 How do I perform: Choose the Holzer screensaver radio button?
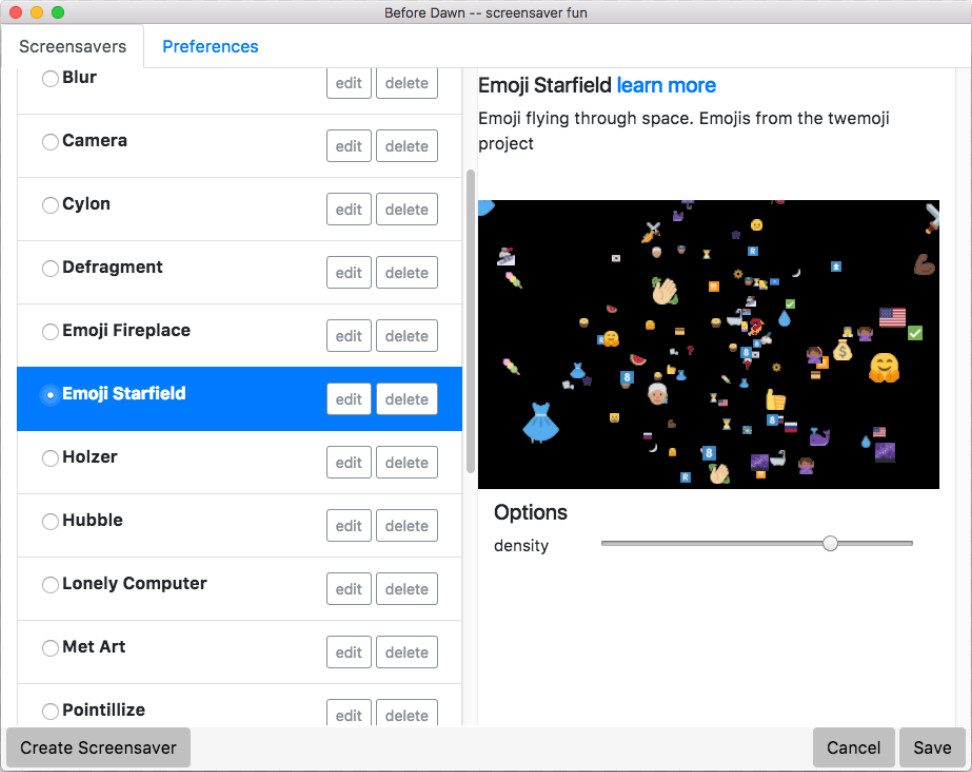tap(50, 458)
